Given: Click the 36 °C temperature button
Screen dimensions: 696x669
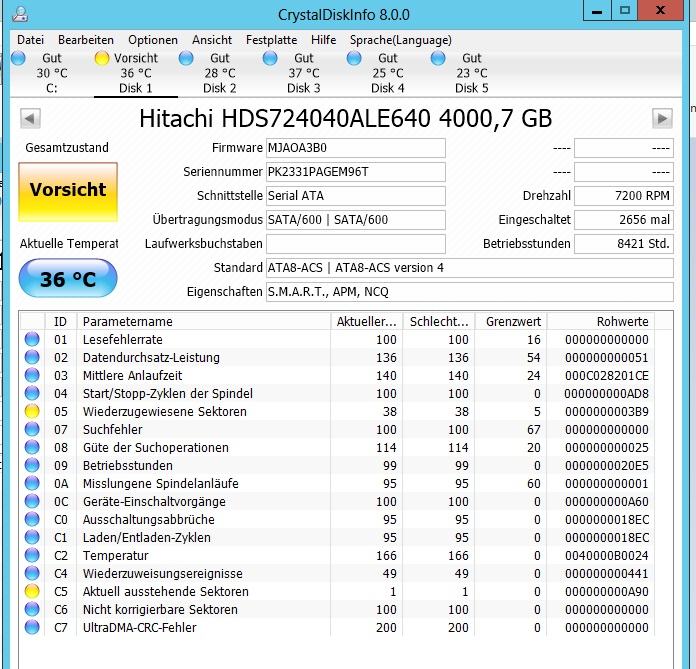Looking at the screenshot, I should coord(68,278).
